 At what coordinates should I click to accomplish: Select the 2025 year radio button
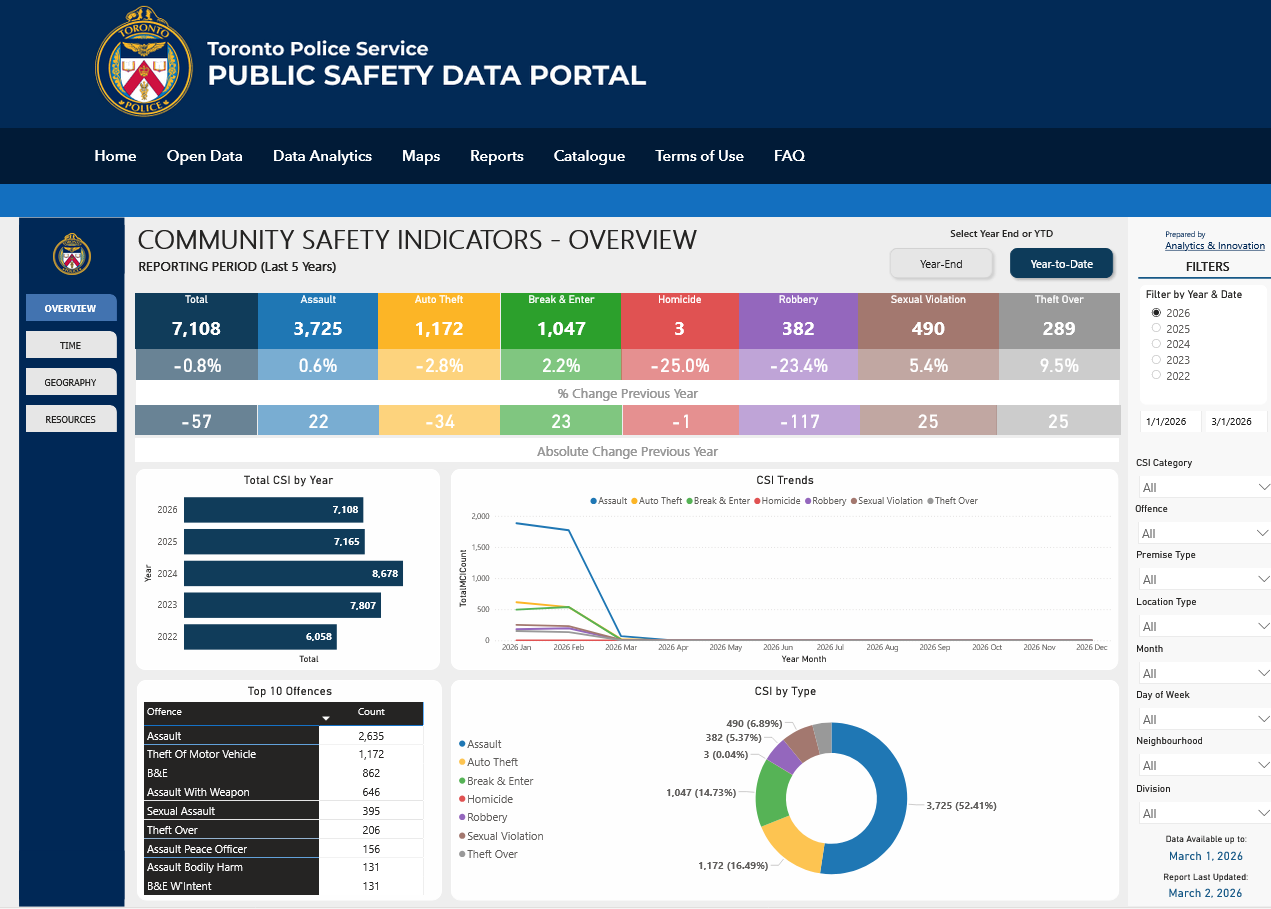point(1157,328)
